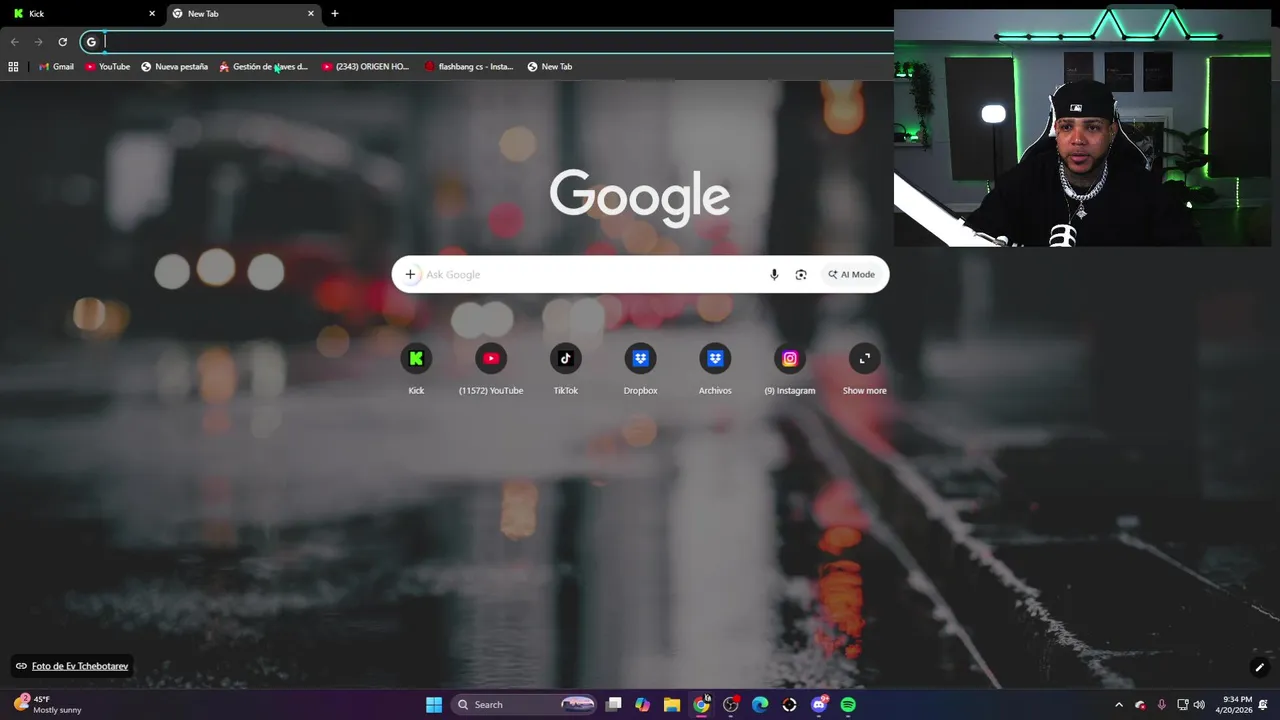This screenshot has height=720, width=1280.
Task: Open the (9) Instagram shortcut tile
Action: (x=790, y=369)
